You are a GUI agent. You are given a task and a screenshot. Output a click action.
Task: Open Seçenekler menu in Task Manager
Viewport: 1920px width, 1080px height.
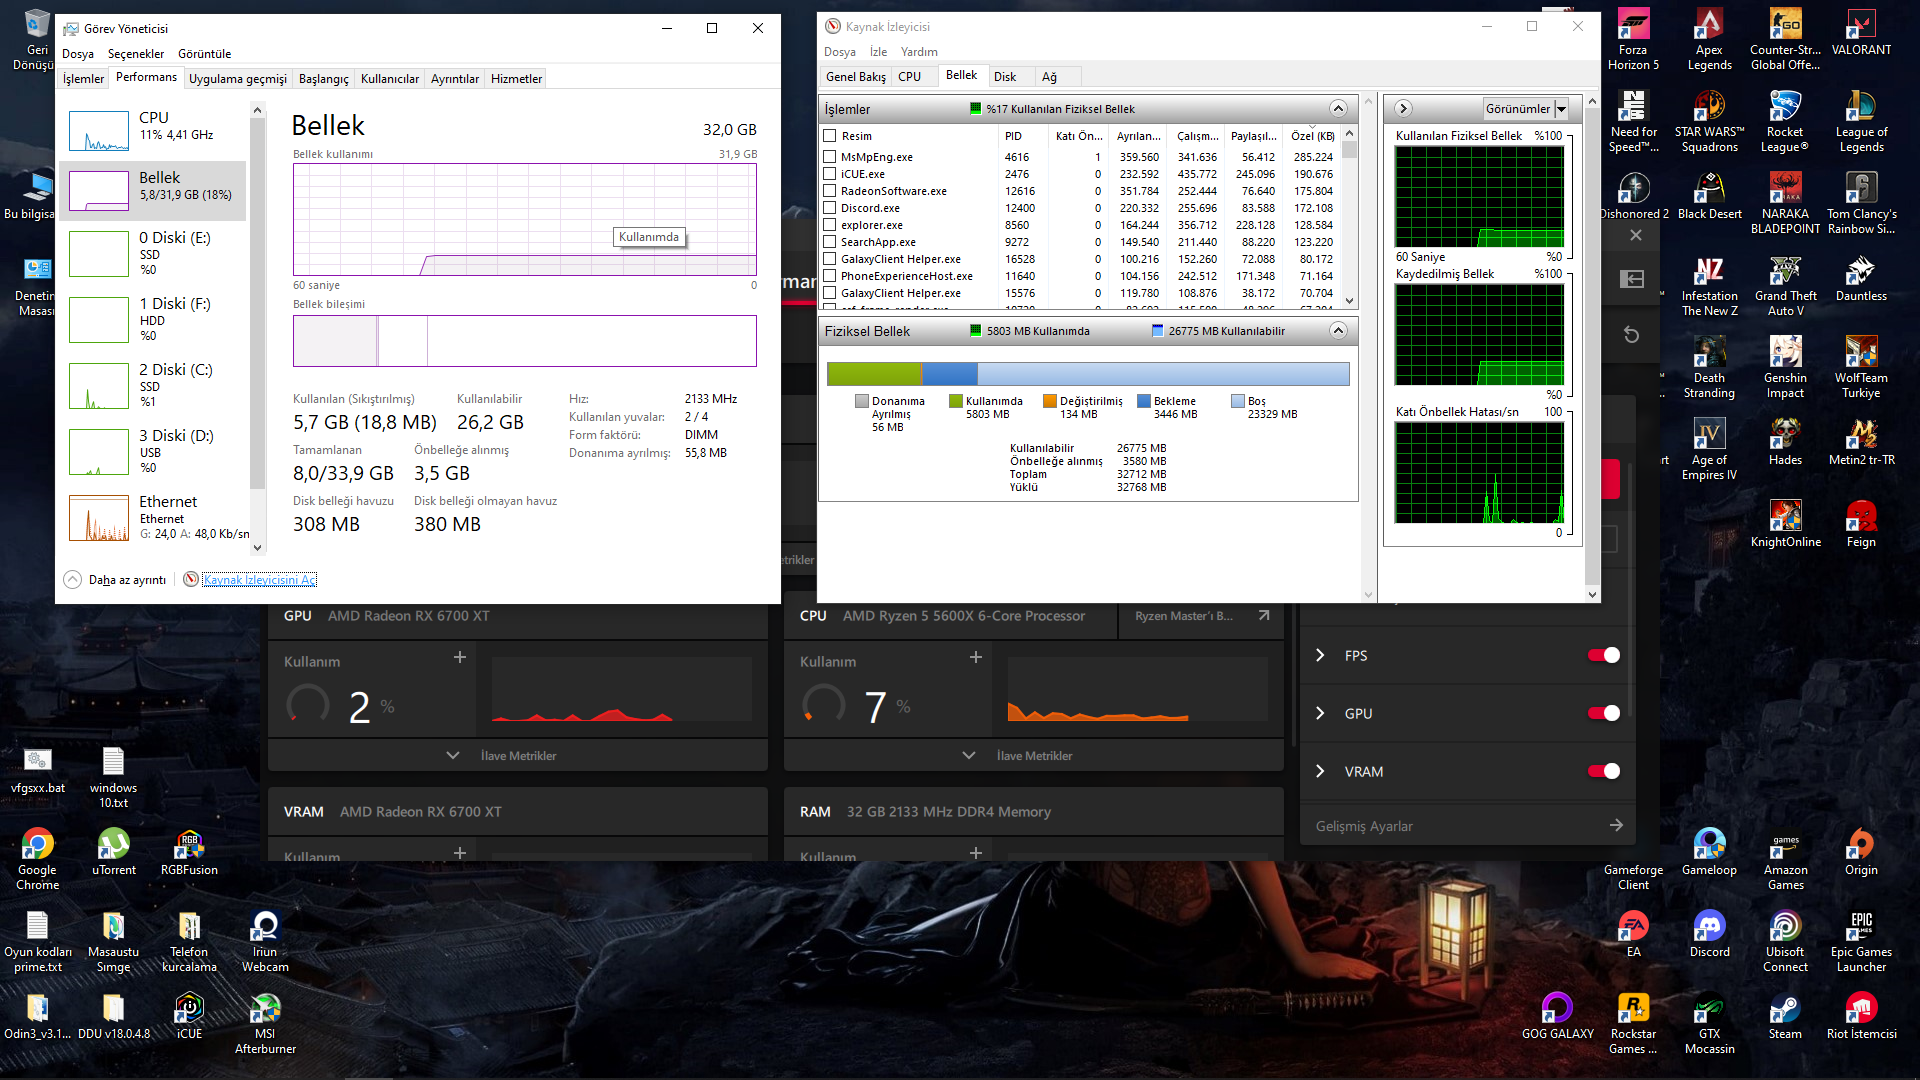point(136,54)
